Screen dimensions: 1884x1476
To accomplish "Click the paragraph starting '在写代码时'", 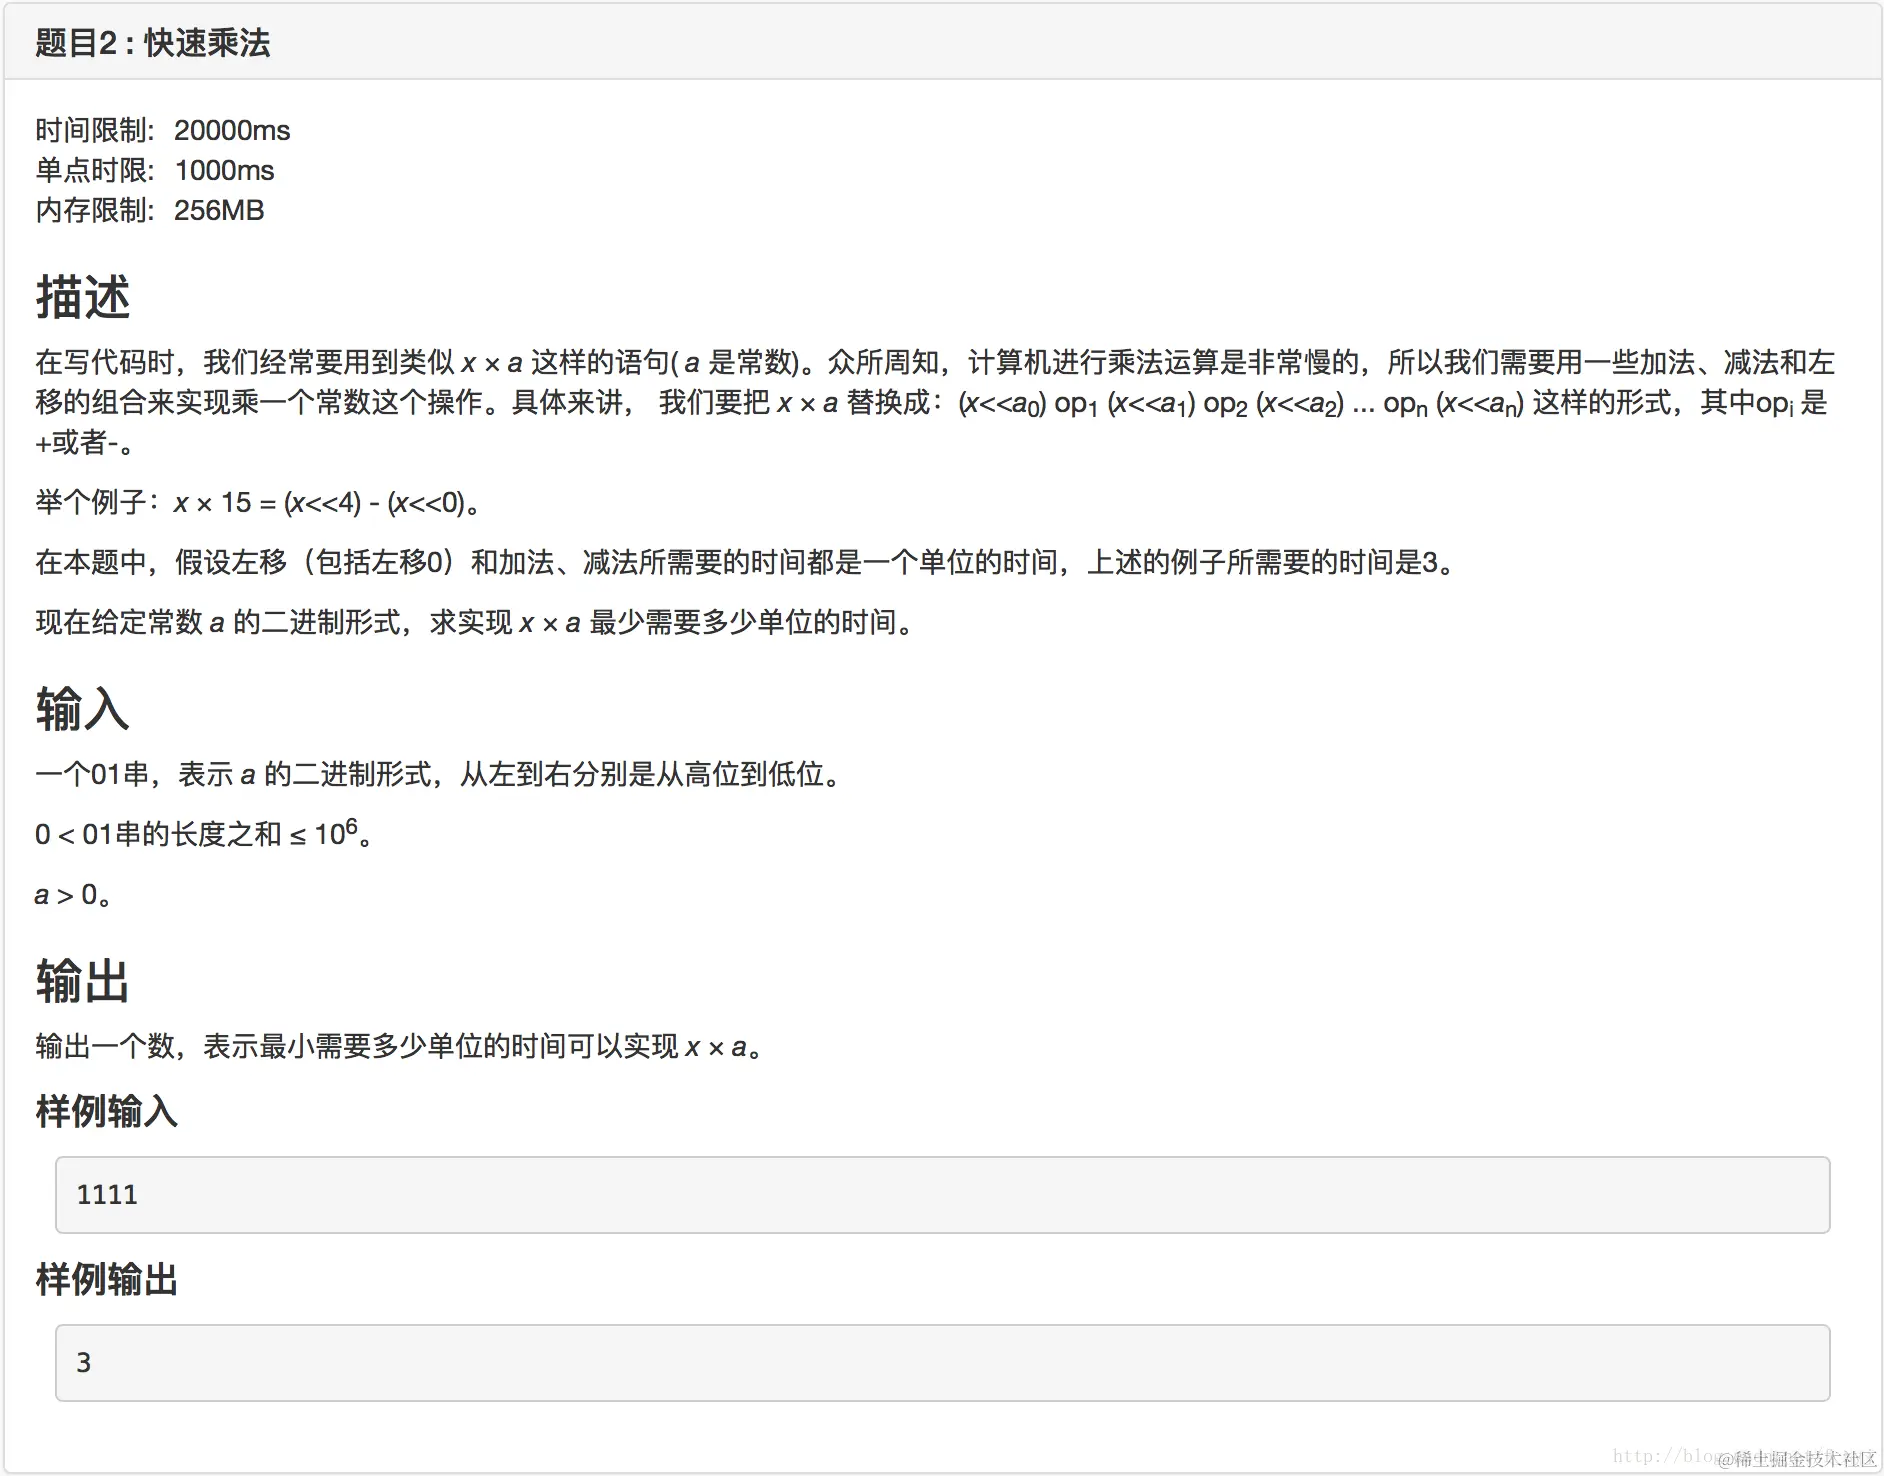I will pos(935,402).
